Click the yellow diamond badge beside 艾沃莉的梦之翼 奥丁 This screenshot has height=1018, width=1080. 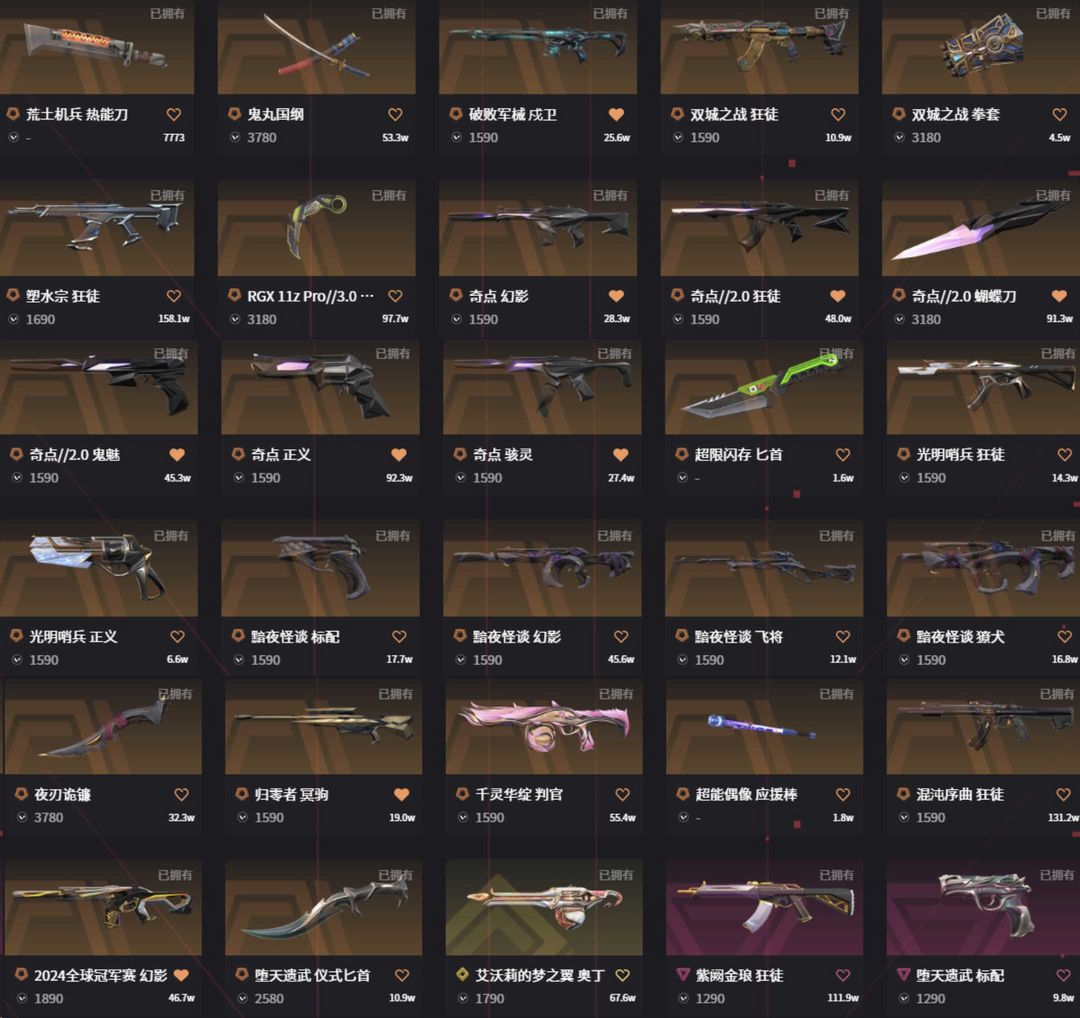pyautogui.click(x=463, y=975)
